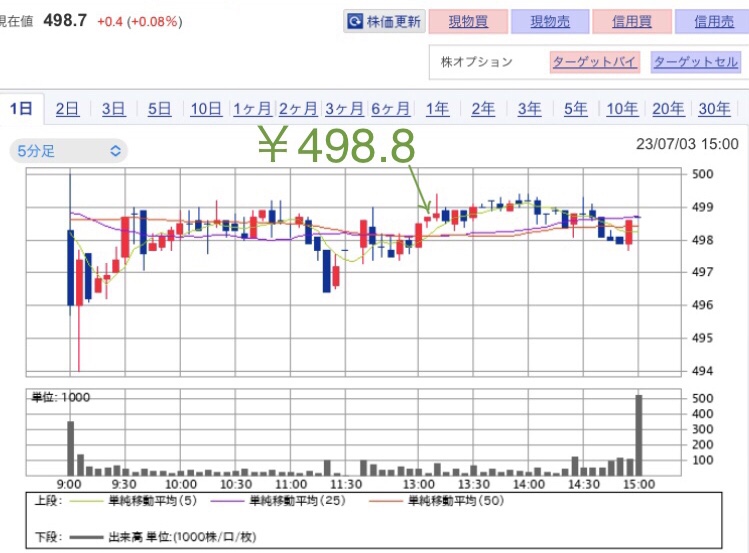The height and width of the screenshot is (553, 749).
Task: Click the refresh icon in 株価更新
Action: click(355, 21)
